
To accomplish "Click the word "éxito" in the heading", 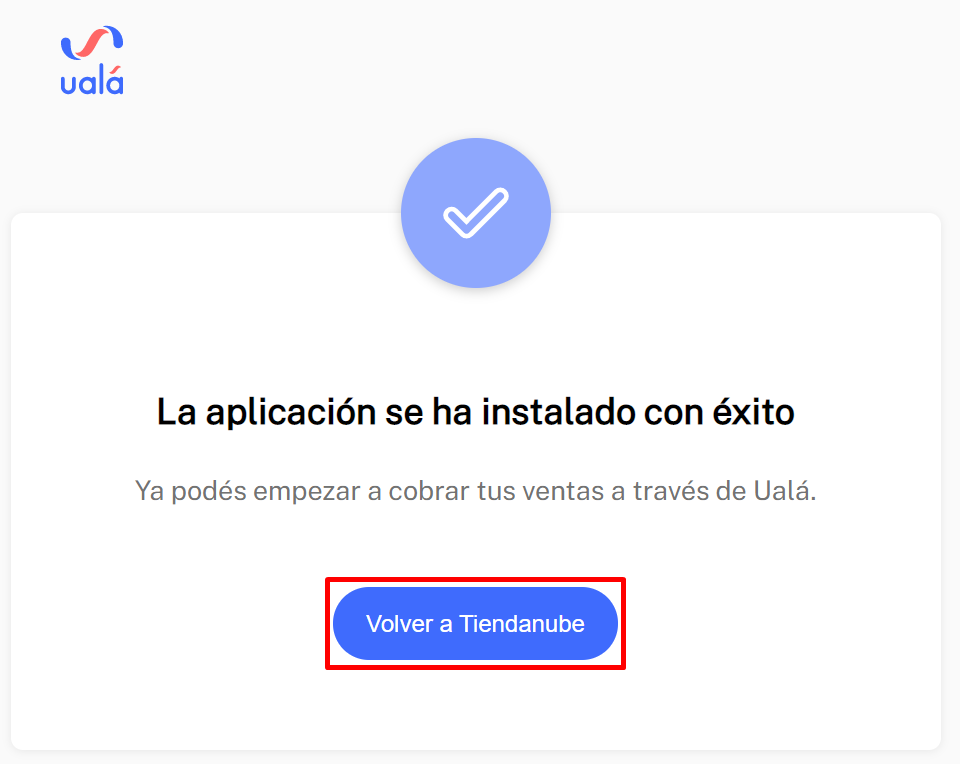I will (753, 411).
